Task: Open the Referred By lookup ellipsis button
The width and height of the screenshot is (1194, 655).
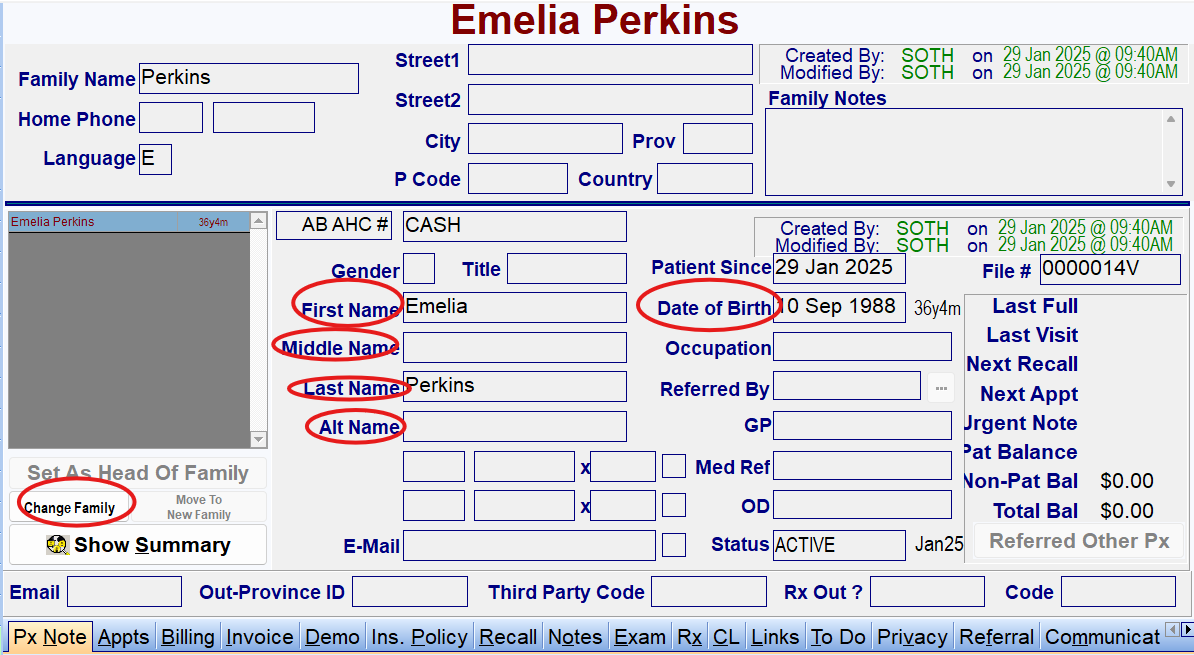Action: pos(940,387)
